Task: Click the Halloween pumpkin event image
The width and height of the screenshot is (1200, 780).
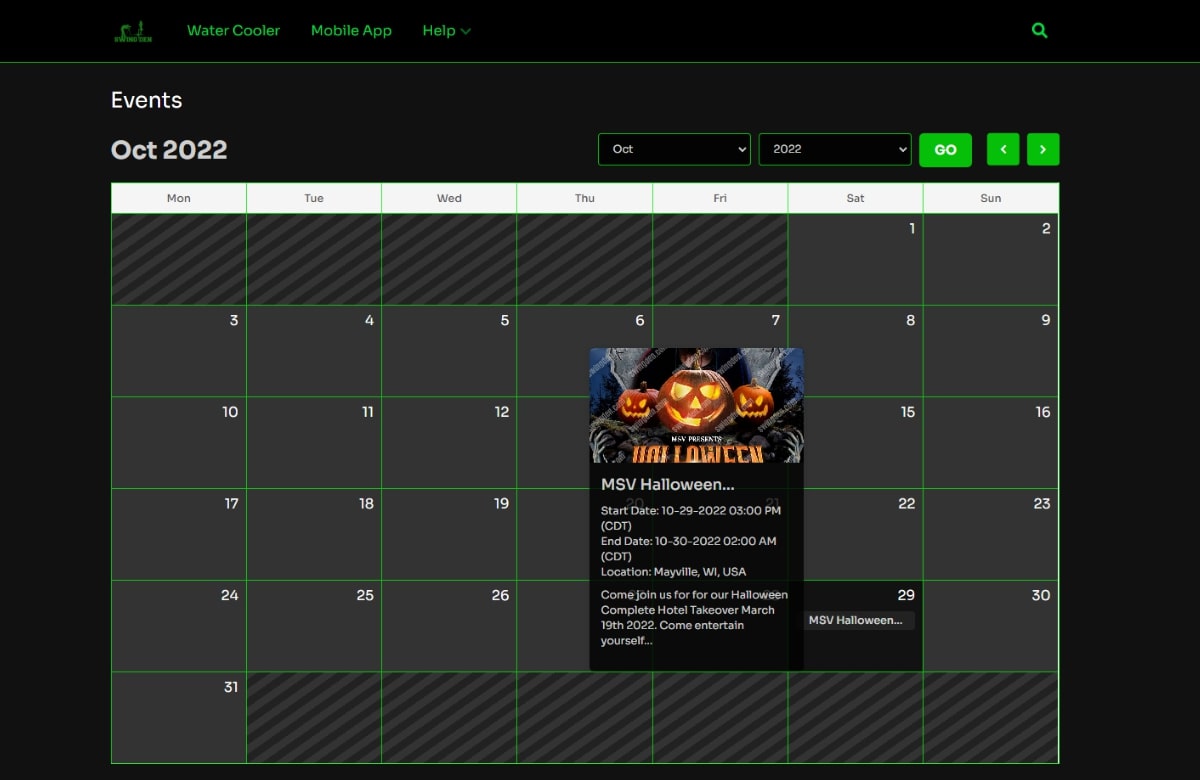Action: click(696, 405)
